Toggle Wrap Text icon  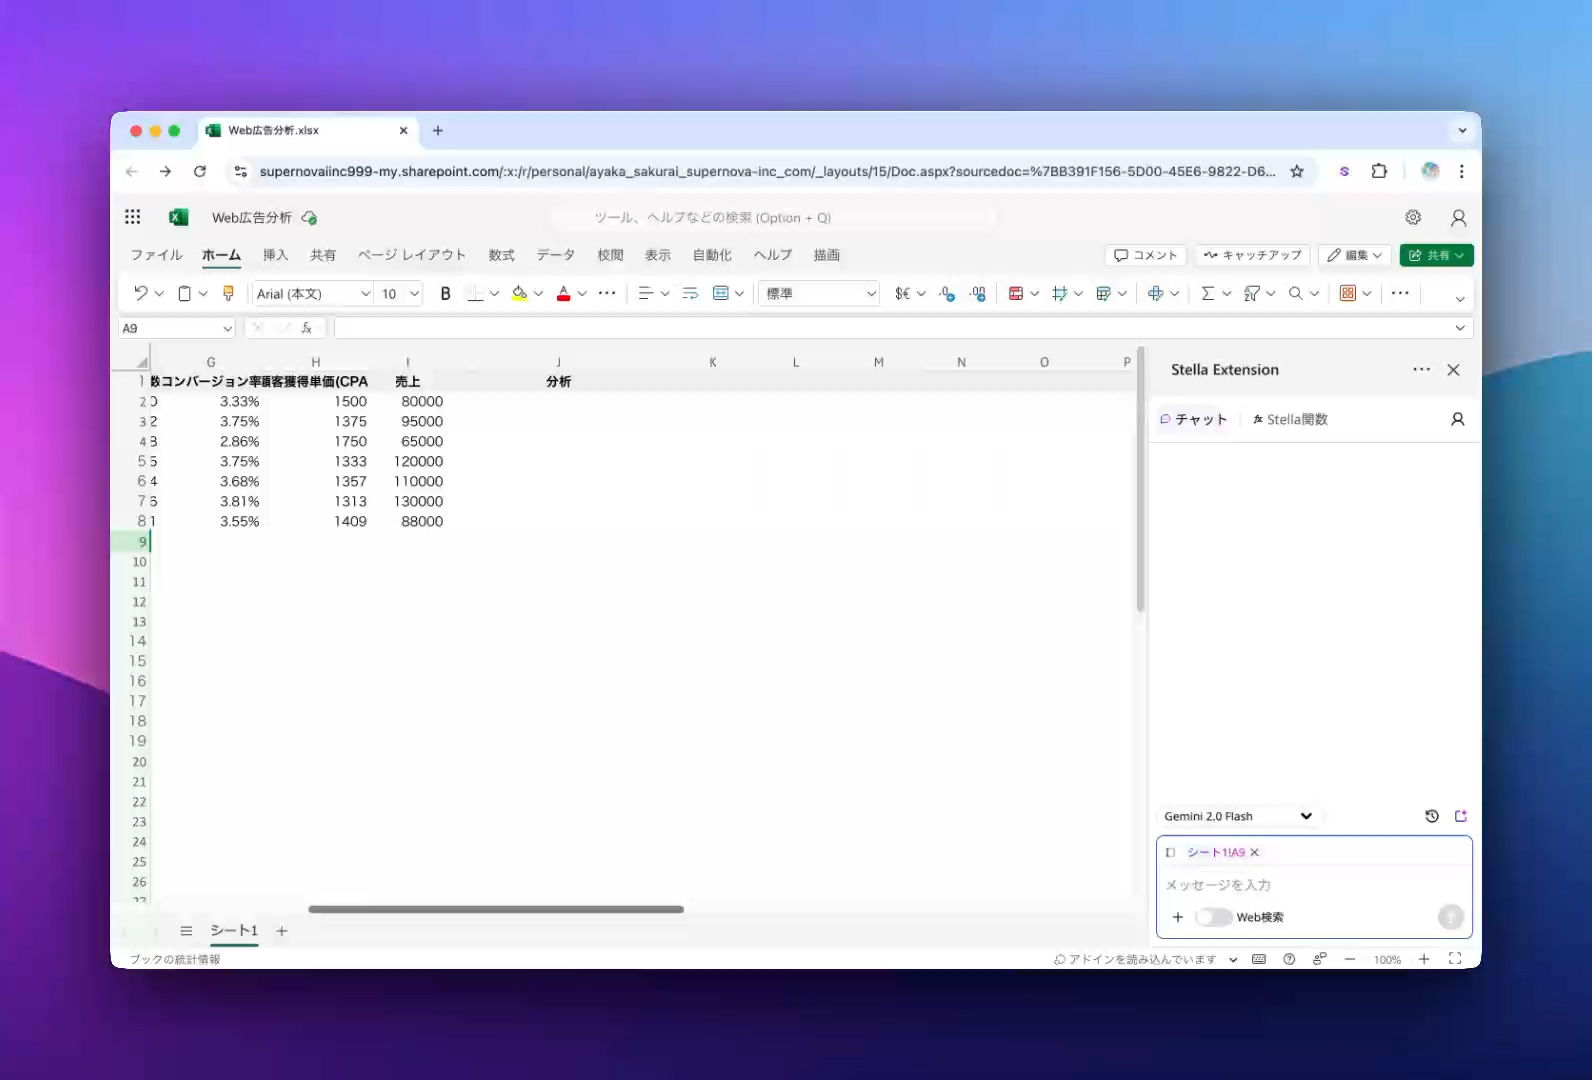(690, 293)
